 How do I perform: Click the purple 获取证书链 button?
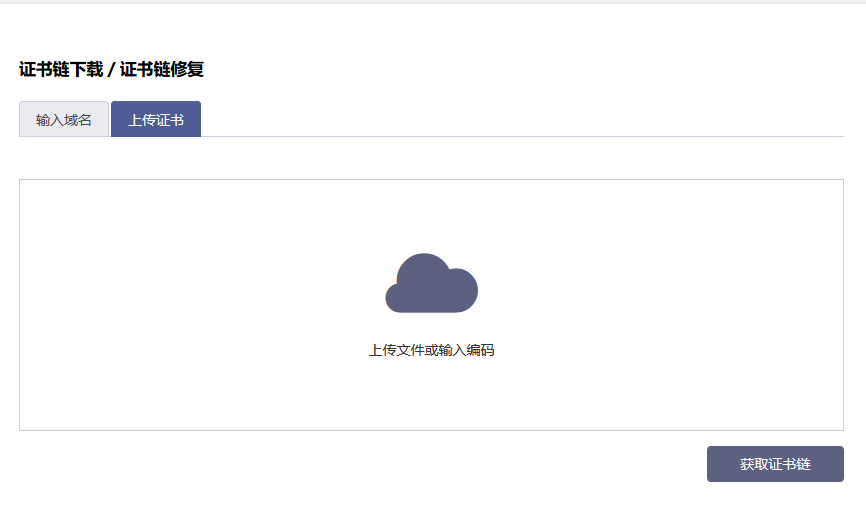[x=775, y=464]
